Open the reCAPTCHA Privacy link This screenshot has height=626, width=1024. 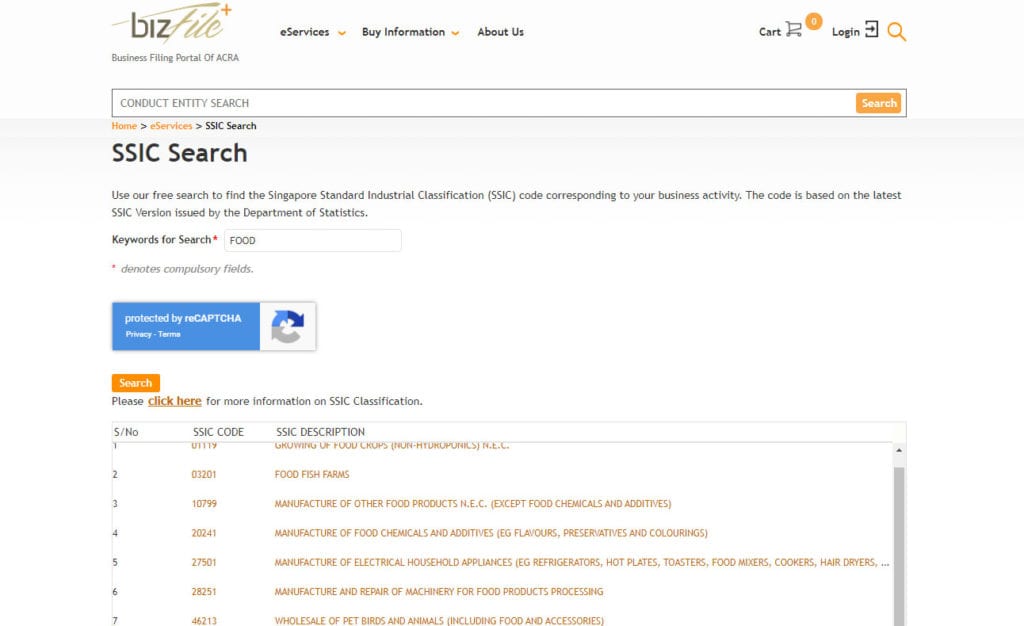coord(138,334)
